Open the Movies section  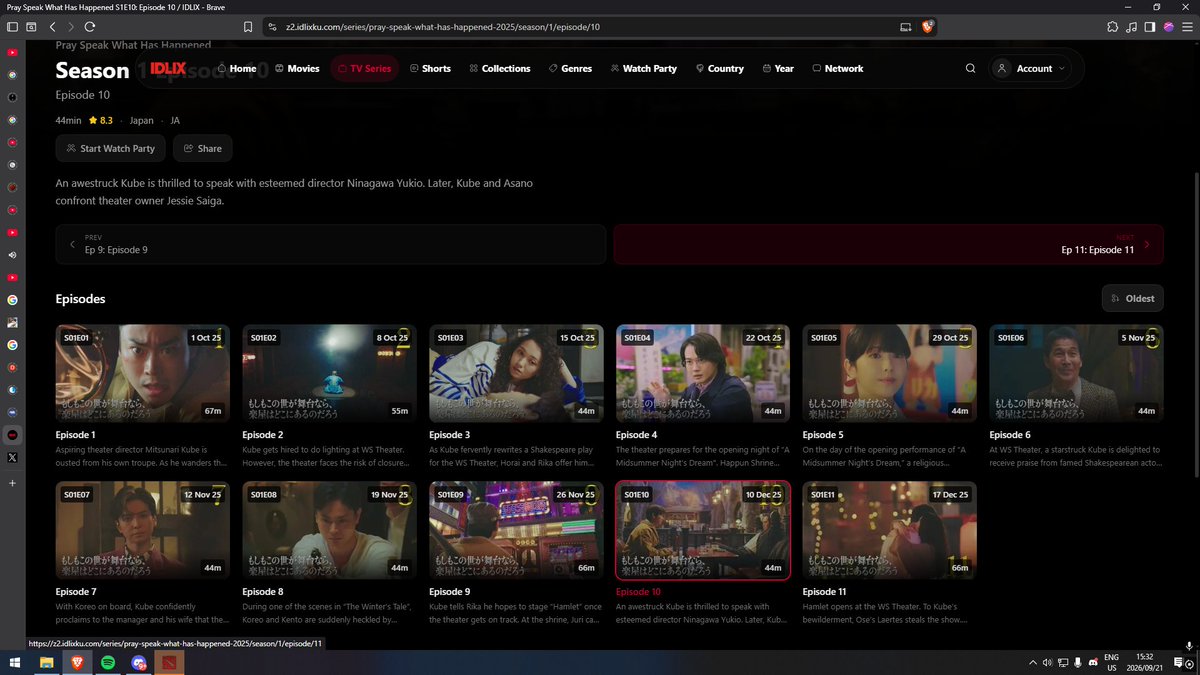(x=297, y=69)
